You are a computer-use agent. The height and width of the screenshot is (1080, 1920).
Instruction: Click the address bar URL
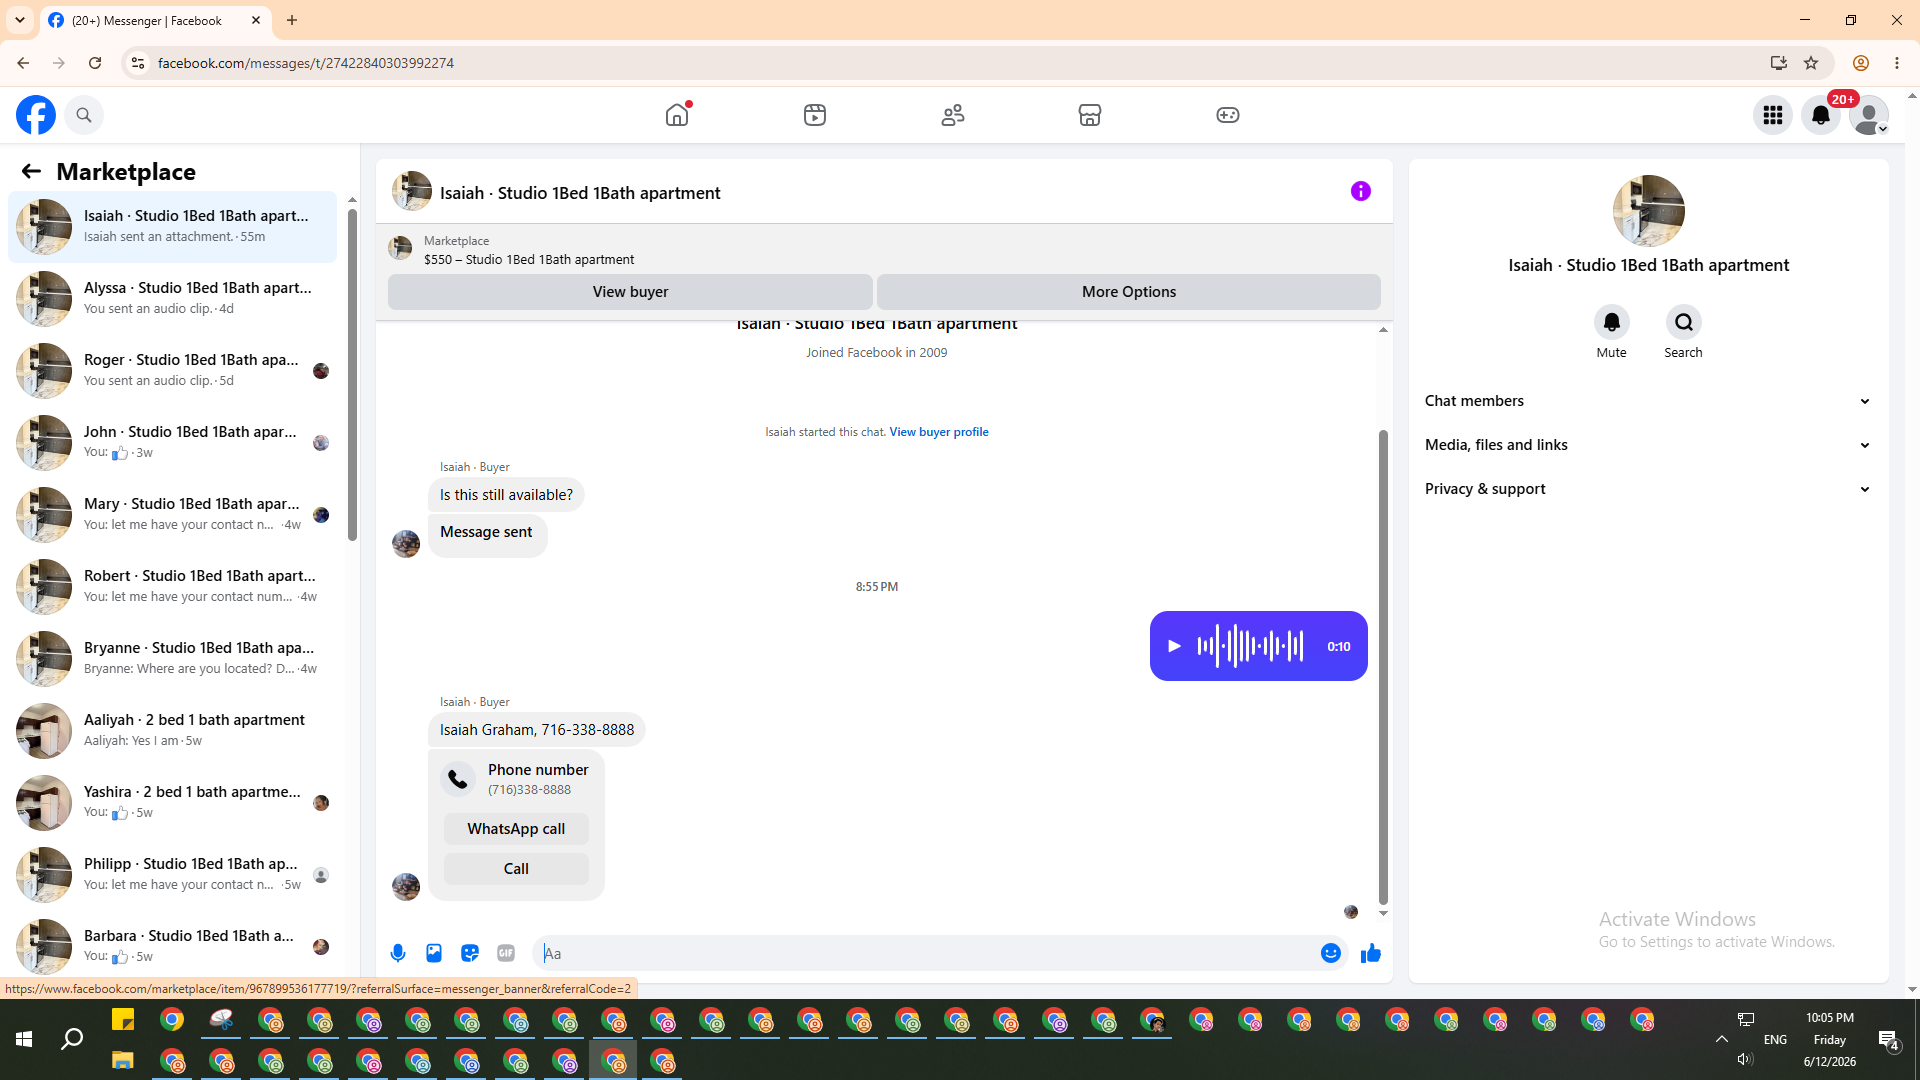point(306,63)
